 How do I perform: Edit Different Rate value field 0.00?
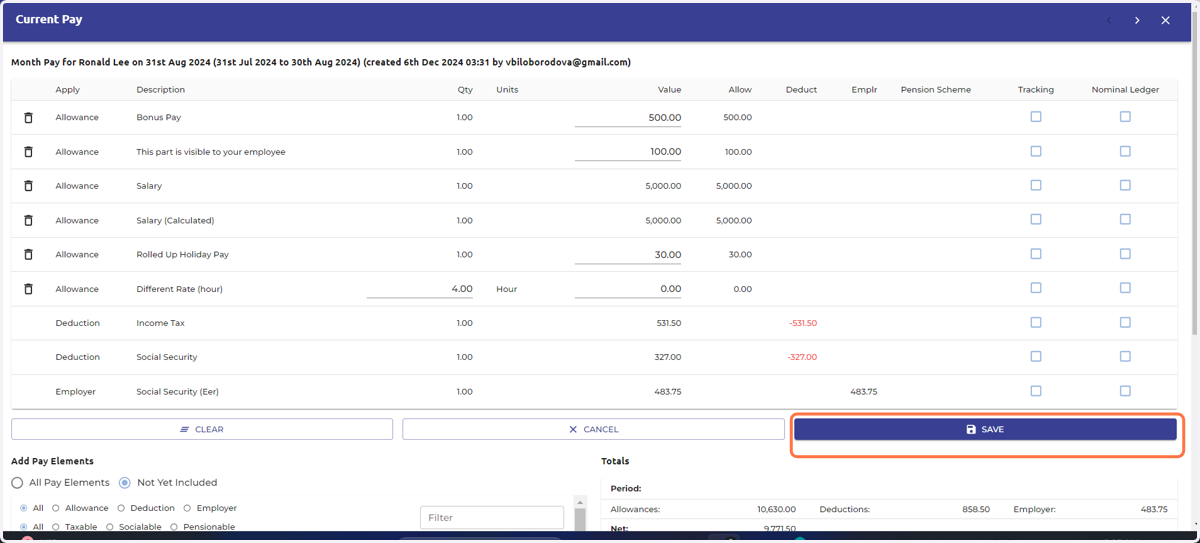(x=629, y=289)
